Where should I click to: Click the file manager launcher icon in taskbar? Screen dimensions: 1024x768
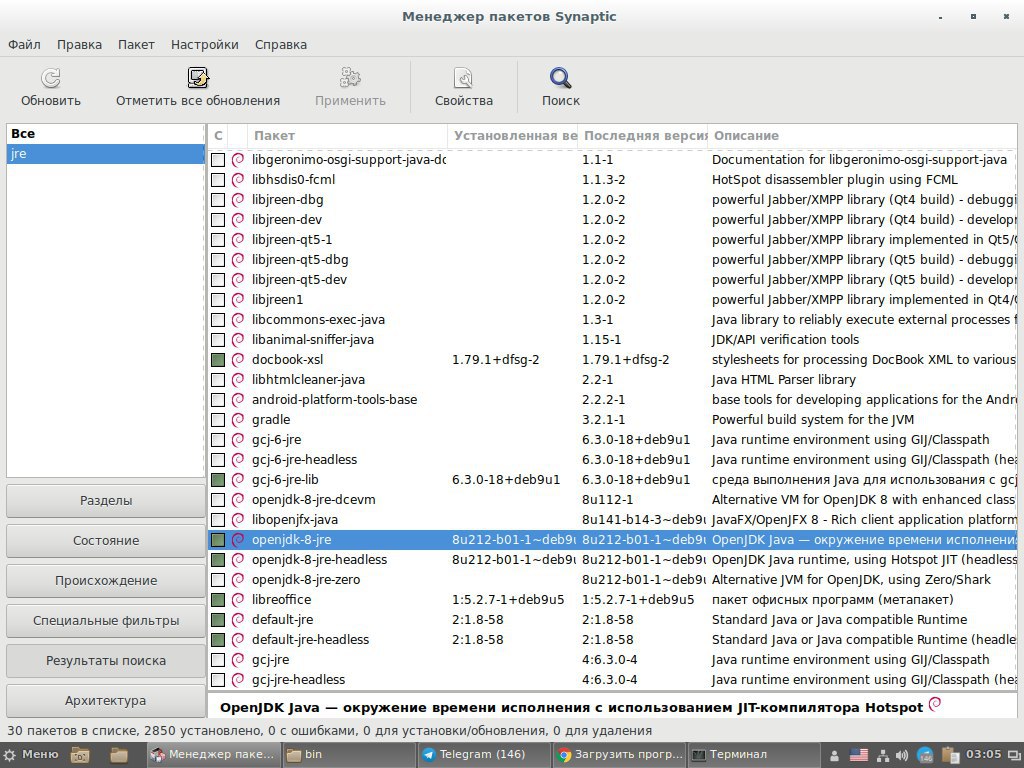(x=119, y=755)
